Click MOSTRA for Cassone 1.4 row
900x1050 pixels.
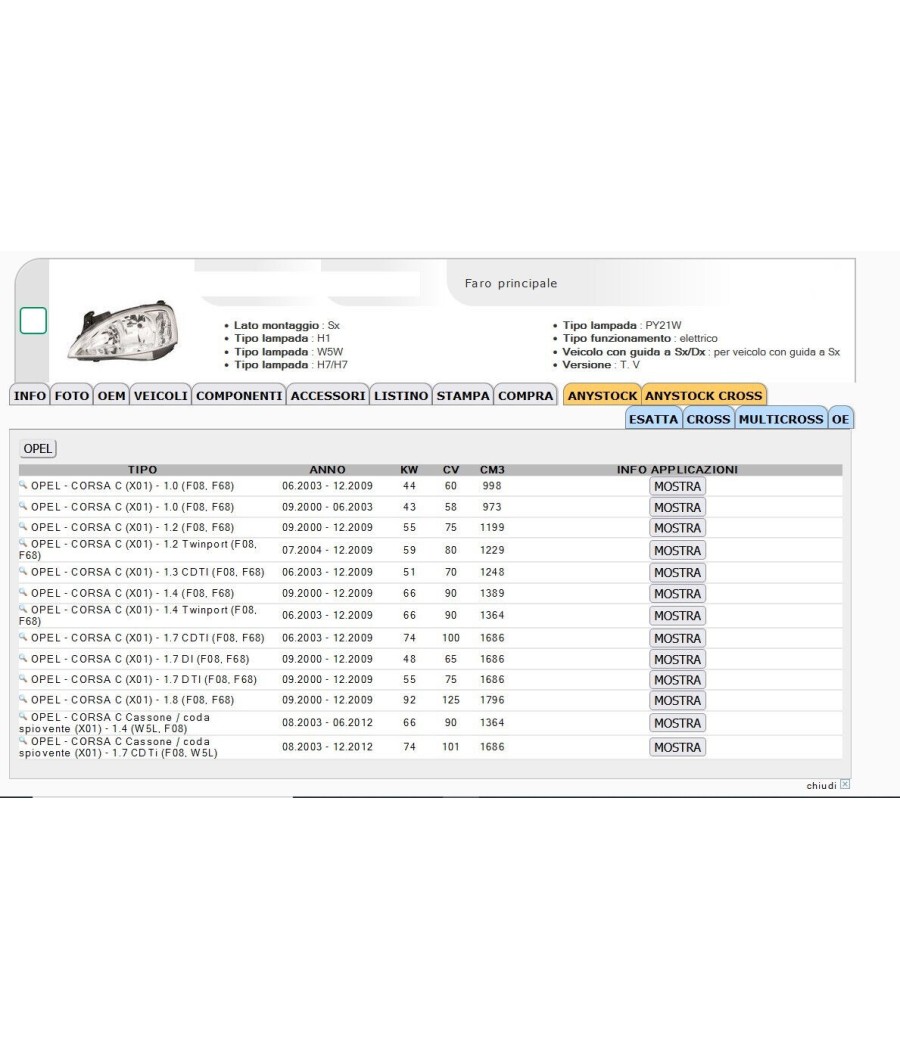tap(678, 723)
